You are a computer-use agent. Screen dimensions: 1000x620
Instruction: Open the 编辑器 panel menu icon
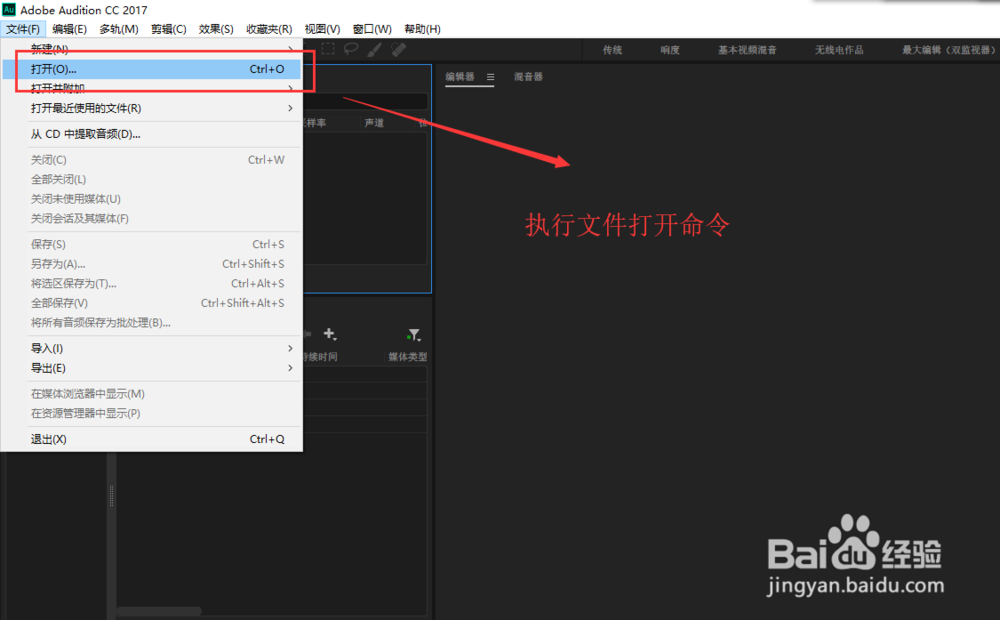tap(490, 77)
